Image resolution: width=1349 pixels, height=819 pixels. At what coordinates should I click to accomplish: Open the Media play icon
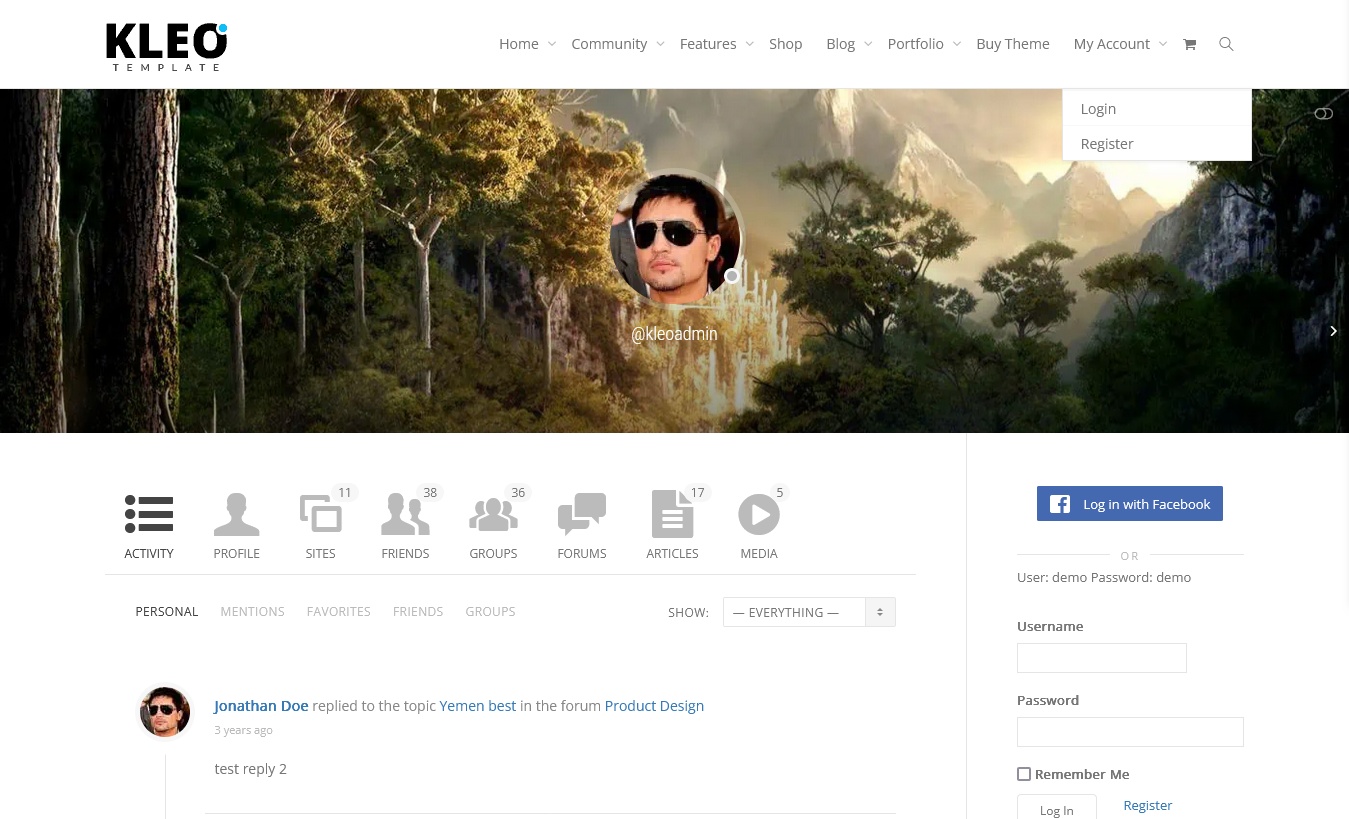(x=759, y=515)
